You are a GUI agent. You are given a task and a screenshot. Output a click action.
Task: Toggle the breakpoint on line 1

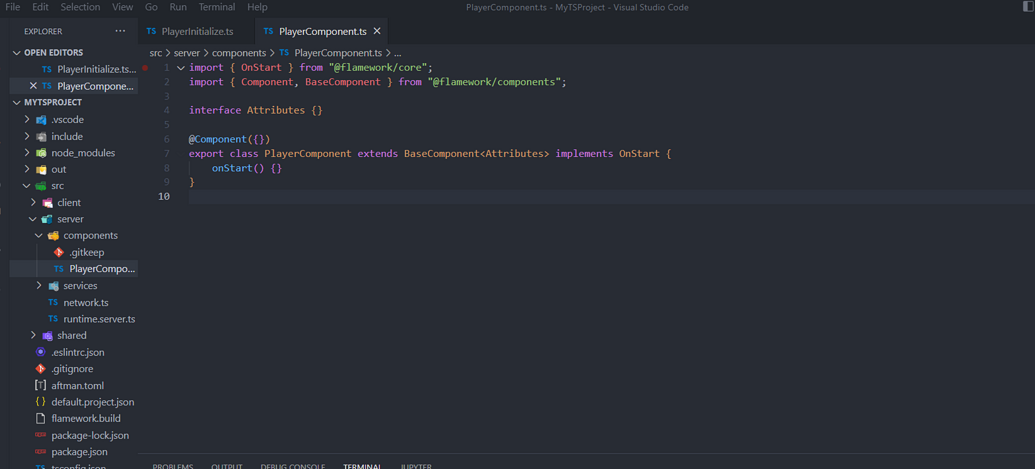coord(146,68)
